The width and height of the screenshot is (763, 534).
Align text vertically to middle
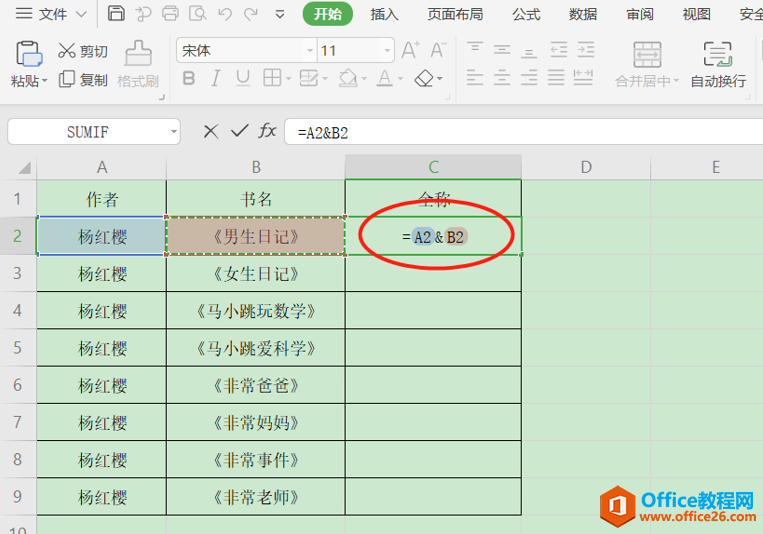[x=502, y=49]
